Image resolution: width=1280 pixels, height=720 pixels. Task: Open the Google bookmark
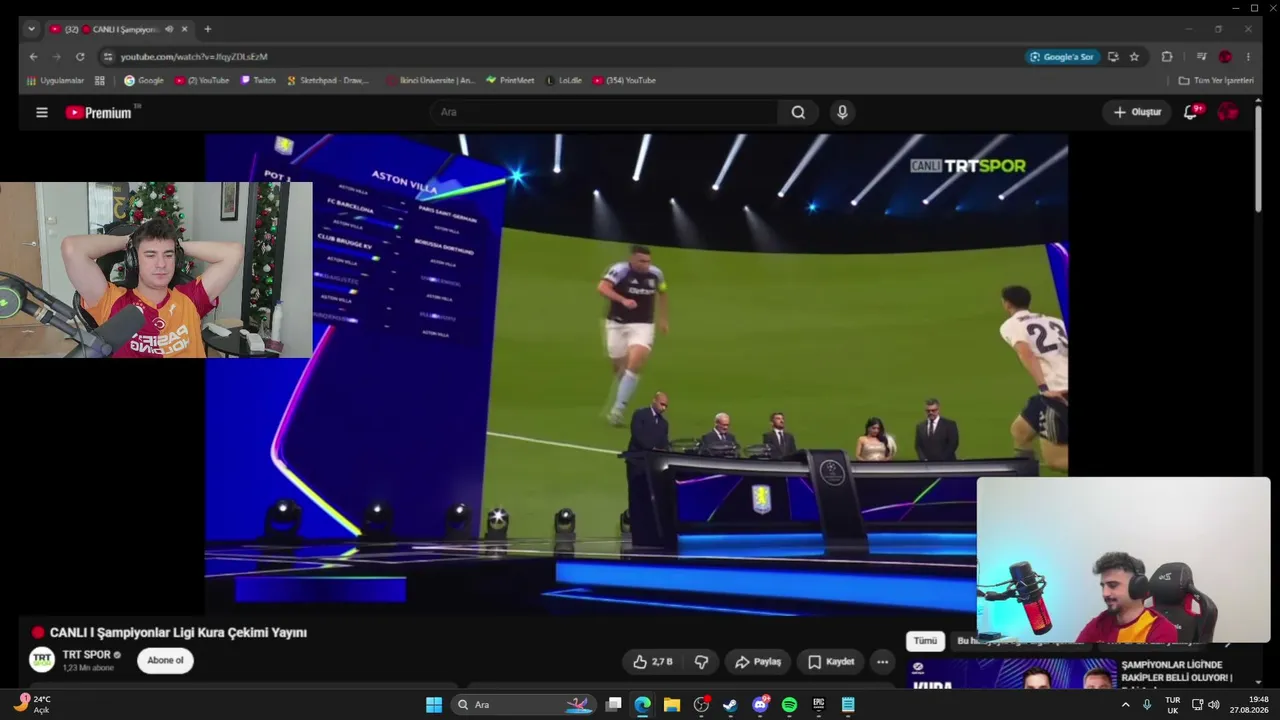(144, 81)
